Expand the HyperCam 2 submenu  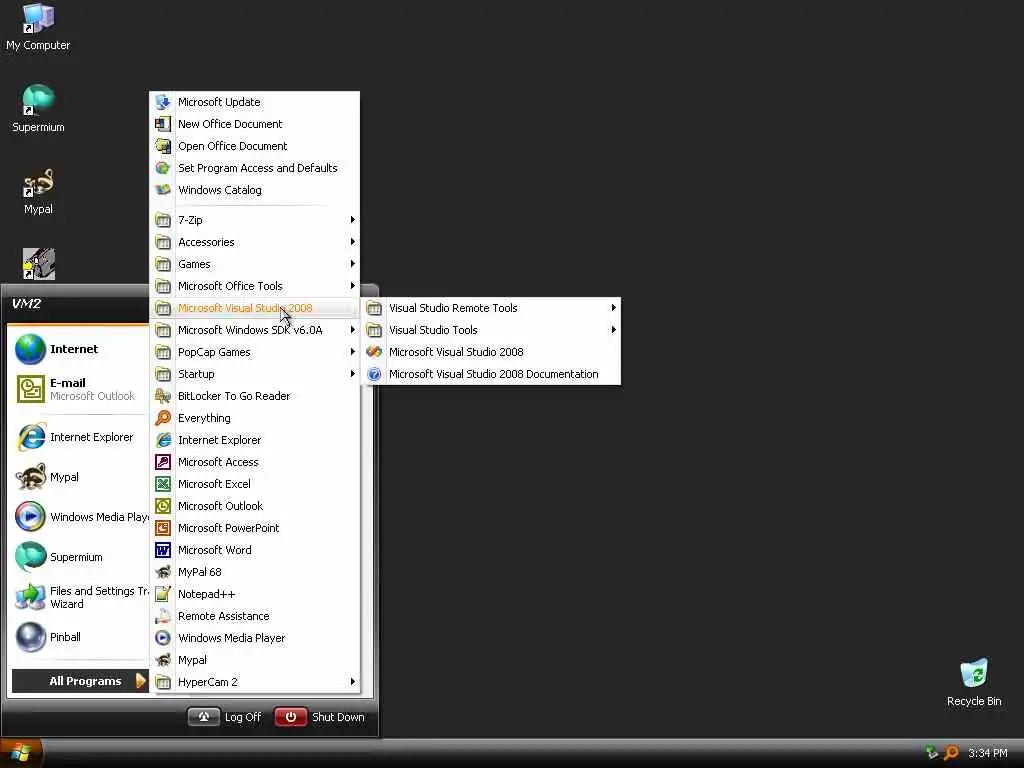255,682
